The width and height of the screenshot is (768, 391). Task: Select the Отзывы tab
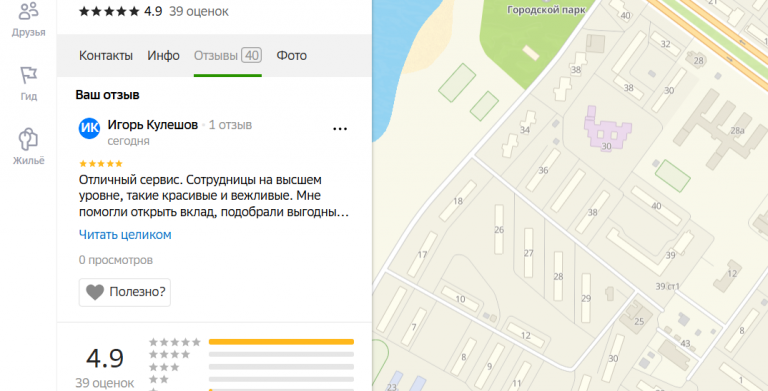coord(228,55)
